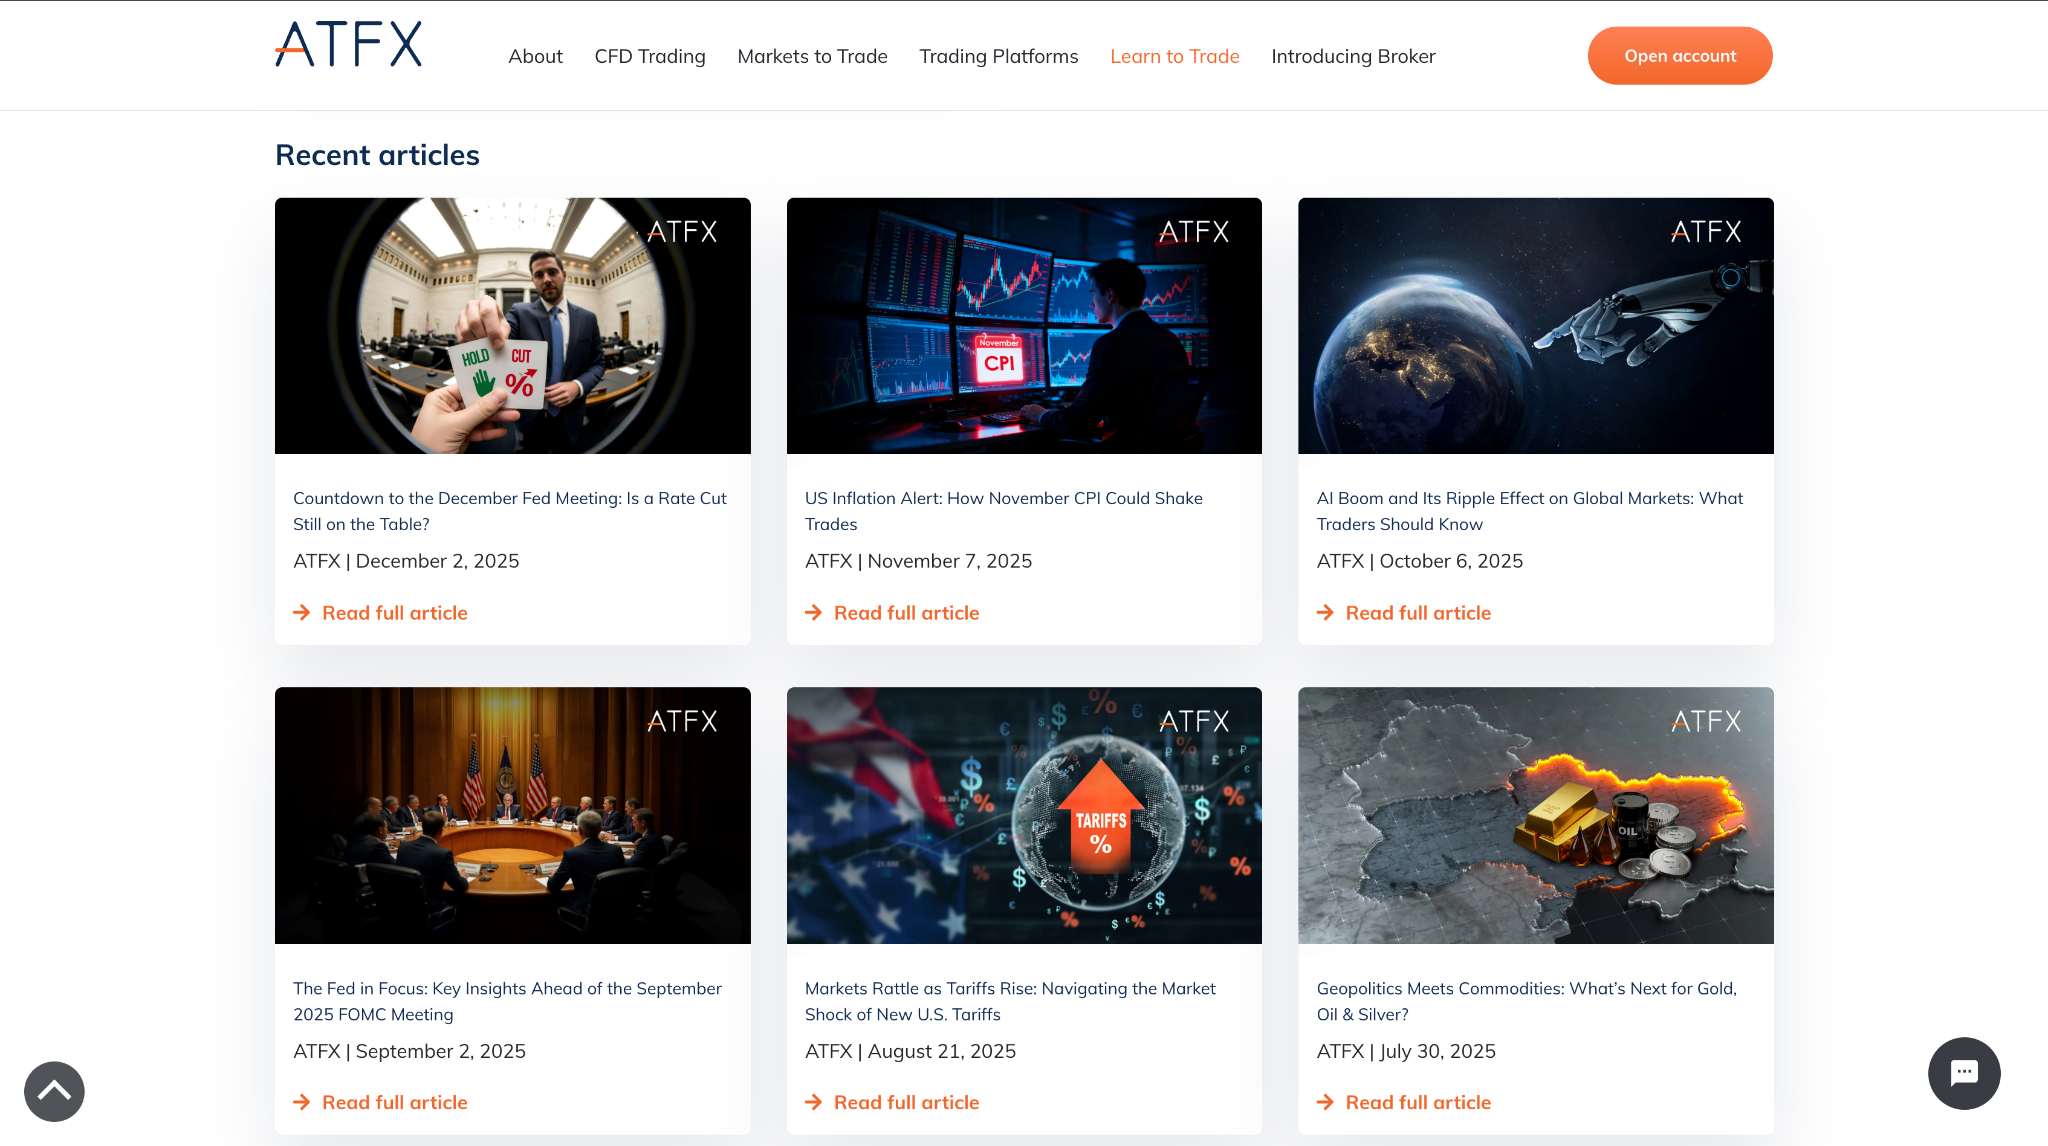Click the Open account button

(1680, 56)
